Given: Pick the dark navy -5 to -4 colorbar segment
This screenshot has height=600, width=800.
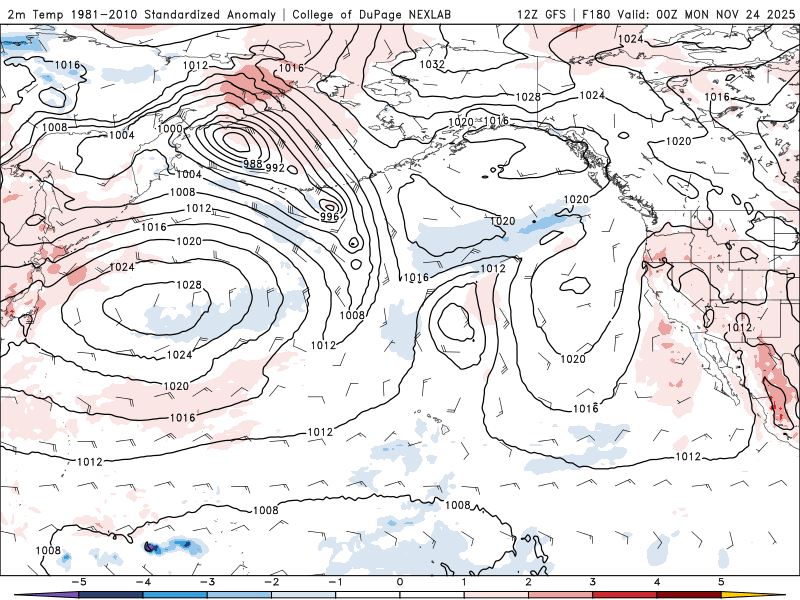Looking at the screenshot, I should pos(111,595).
